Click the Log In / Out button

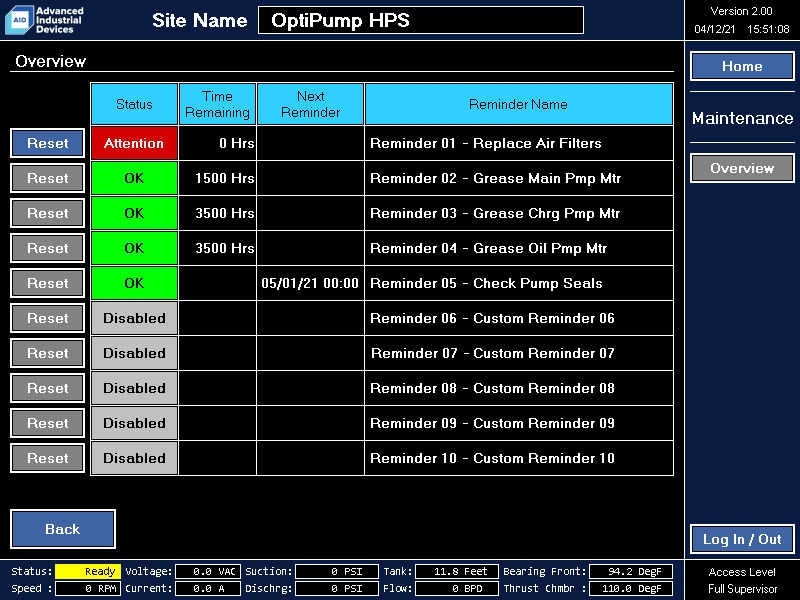point(742,539)
